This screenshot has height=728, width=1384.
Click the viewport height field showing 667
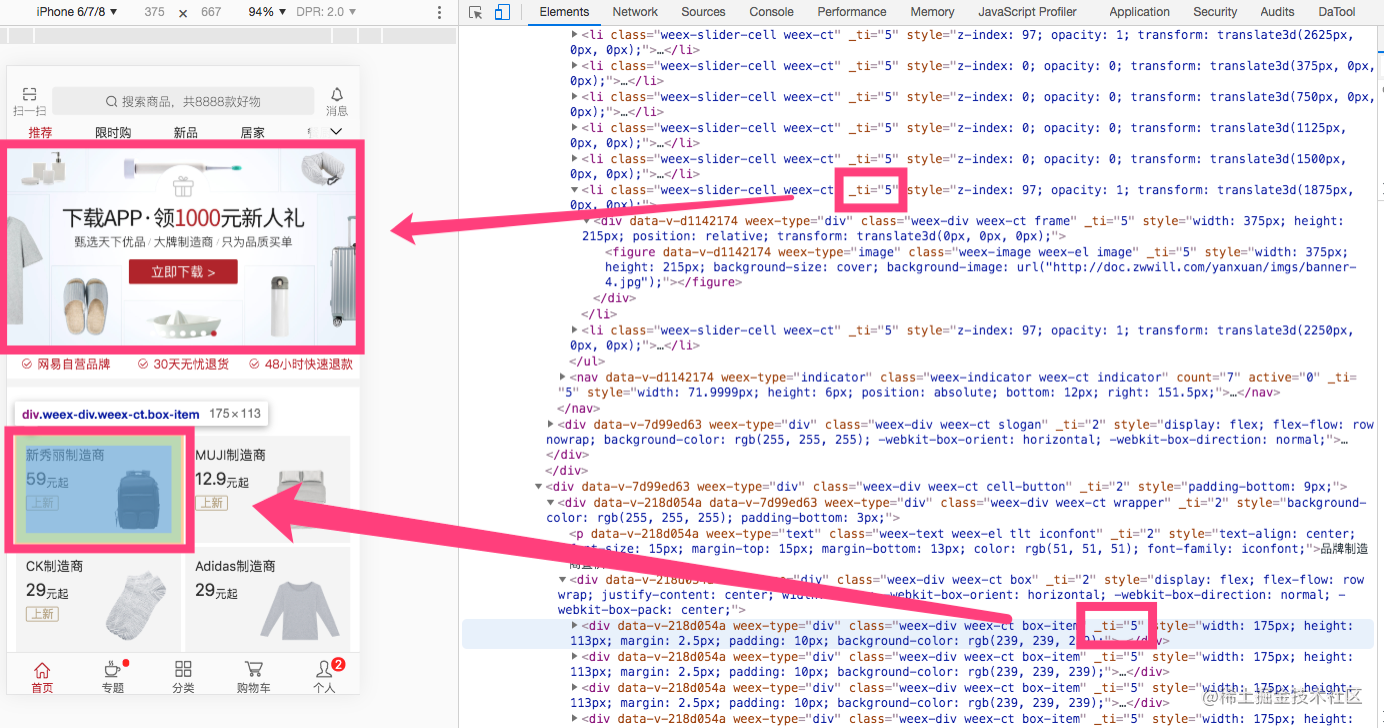[x=211, y=12]
